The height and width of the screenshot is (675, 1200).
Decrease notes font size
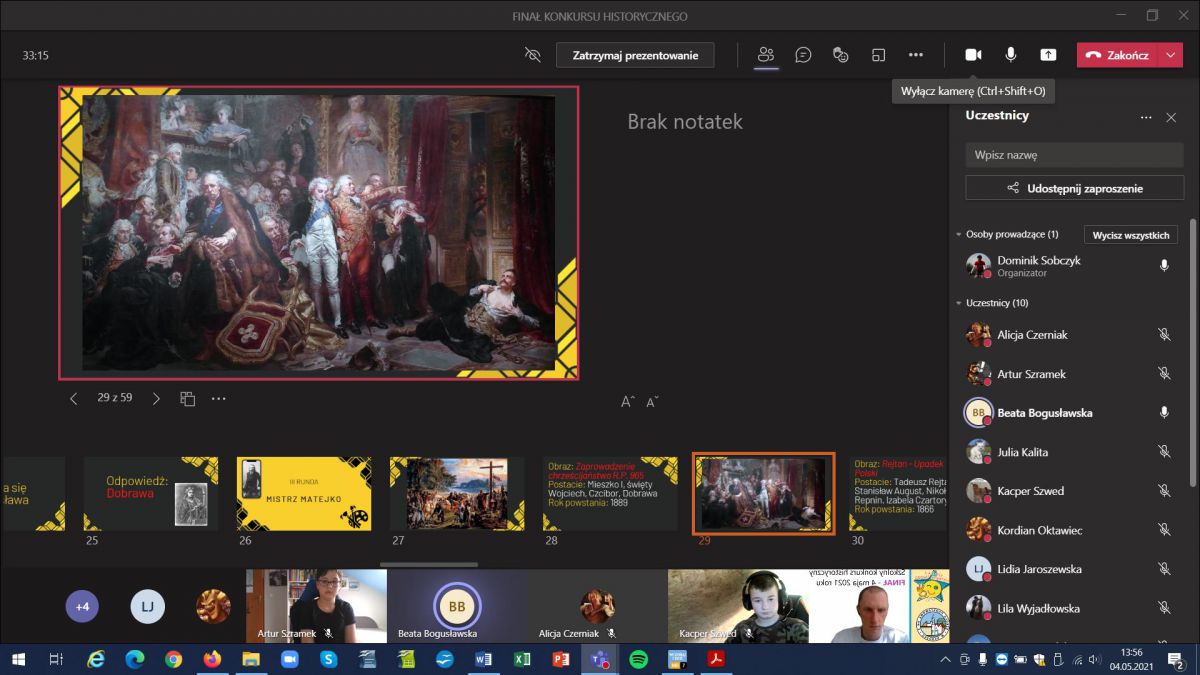[x=653, y=401]
